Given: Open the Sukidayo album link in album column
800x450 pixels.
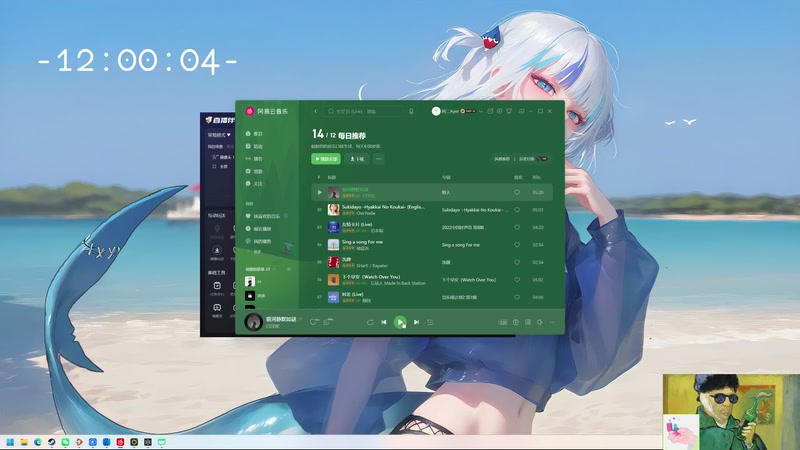Looking at the screenshot, I should (x=474, y=210).
